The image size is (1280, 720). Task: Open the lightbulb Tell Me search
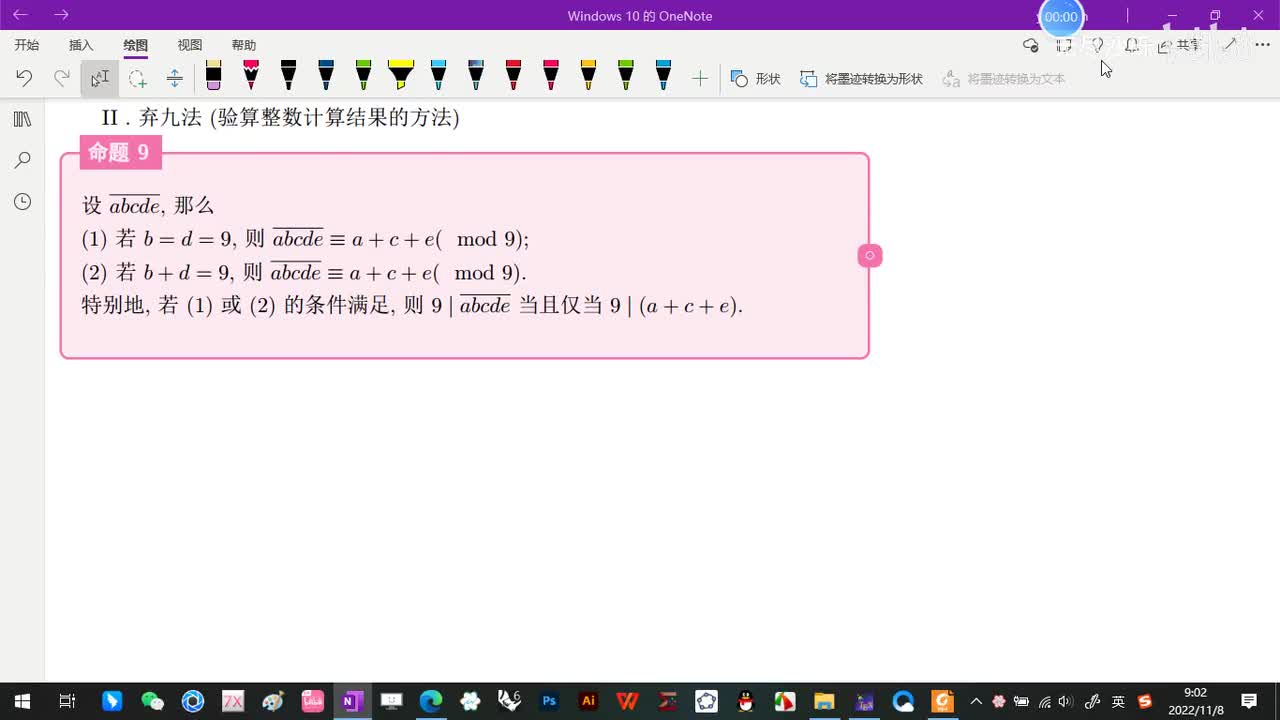tap(1097, 45)
